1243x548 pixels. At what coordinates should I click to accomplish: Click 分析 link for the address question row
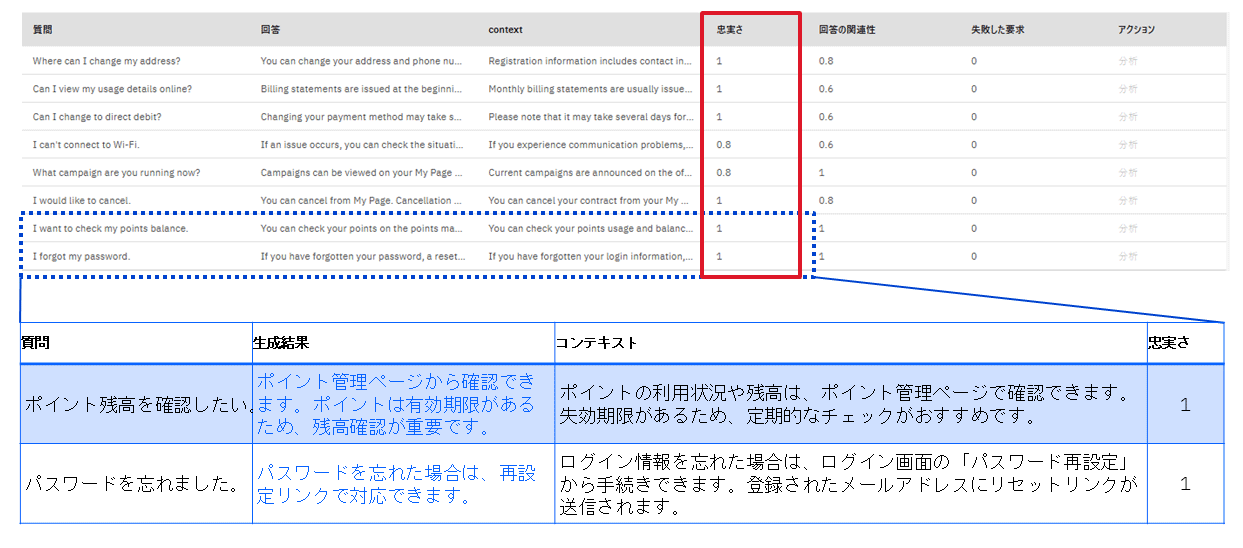tap(1127, 61)
